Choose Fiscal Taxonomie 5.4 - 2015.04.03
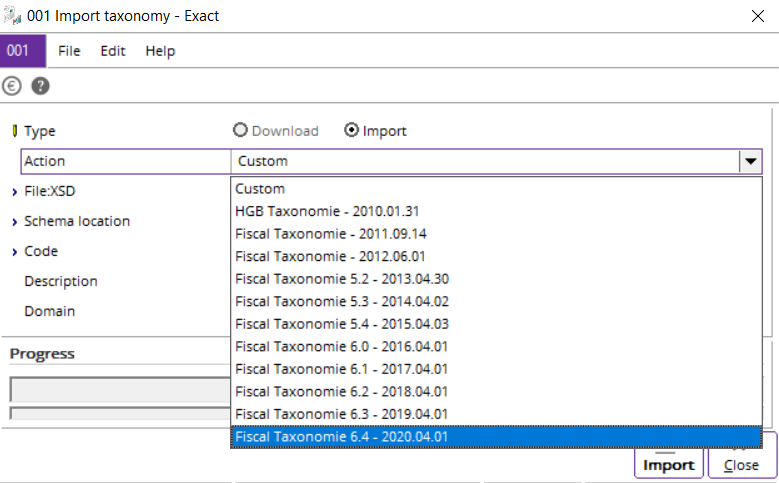Screen dimensions: 779x483 [496, 324]
